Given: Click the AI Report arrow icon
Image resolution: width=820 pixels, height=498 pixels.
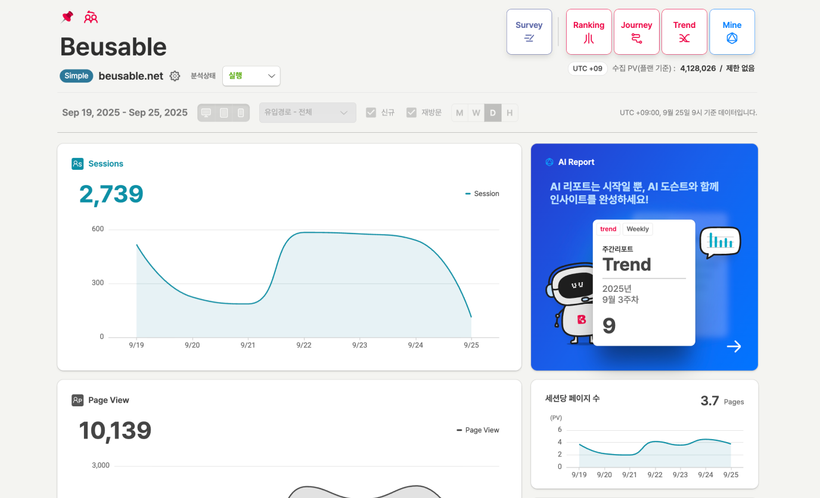Looking at the screenshot, I should (x=734, y=346).
